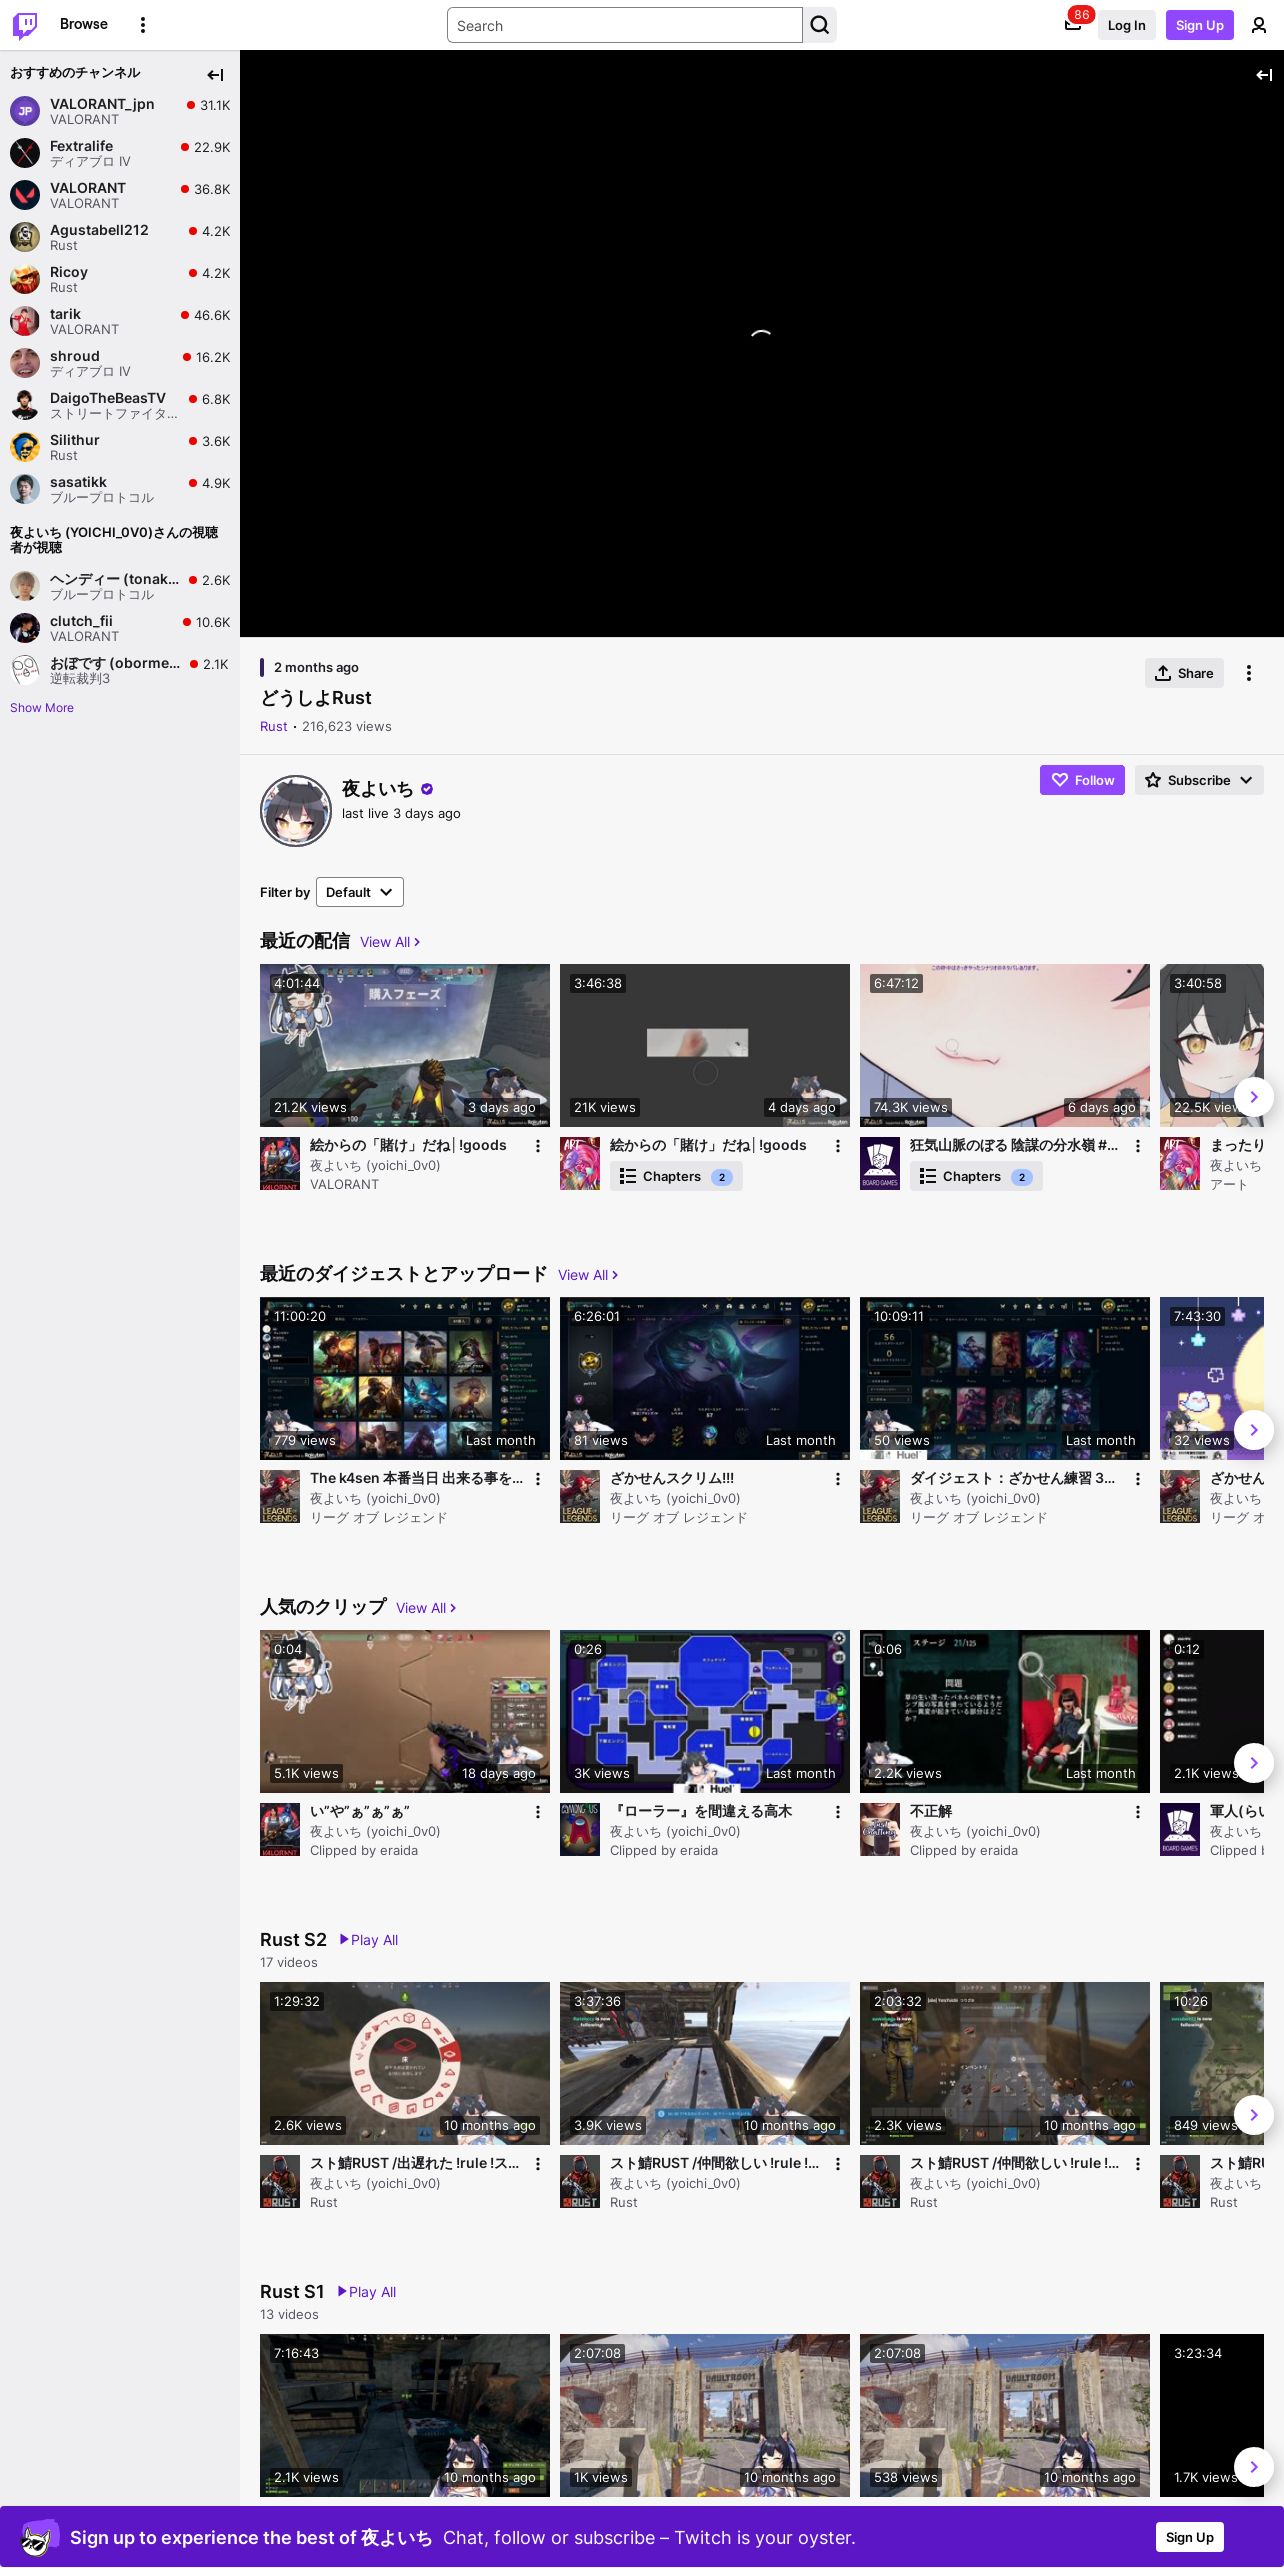Expand Chapters for 狂気山脈 video
1284x2568 pixels.
tap(976, 1177)
